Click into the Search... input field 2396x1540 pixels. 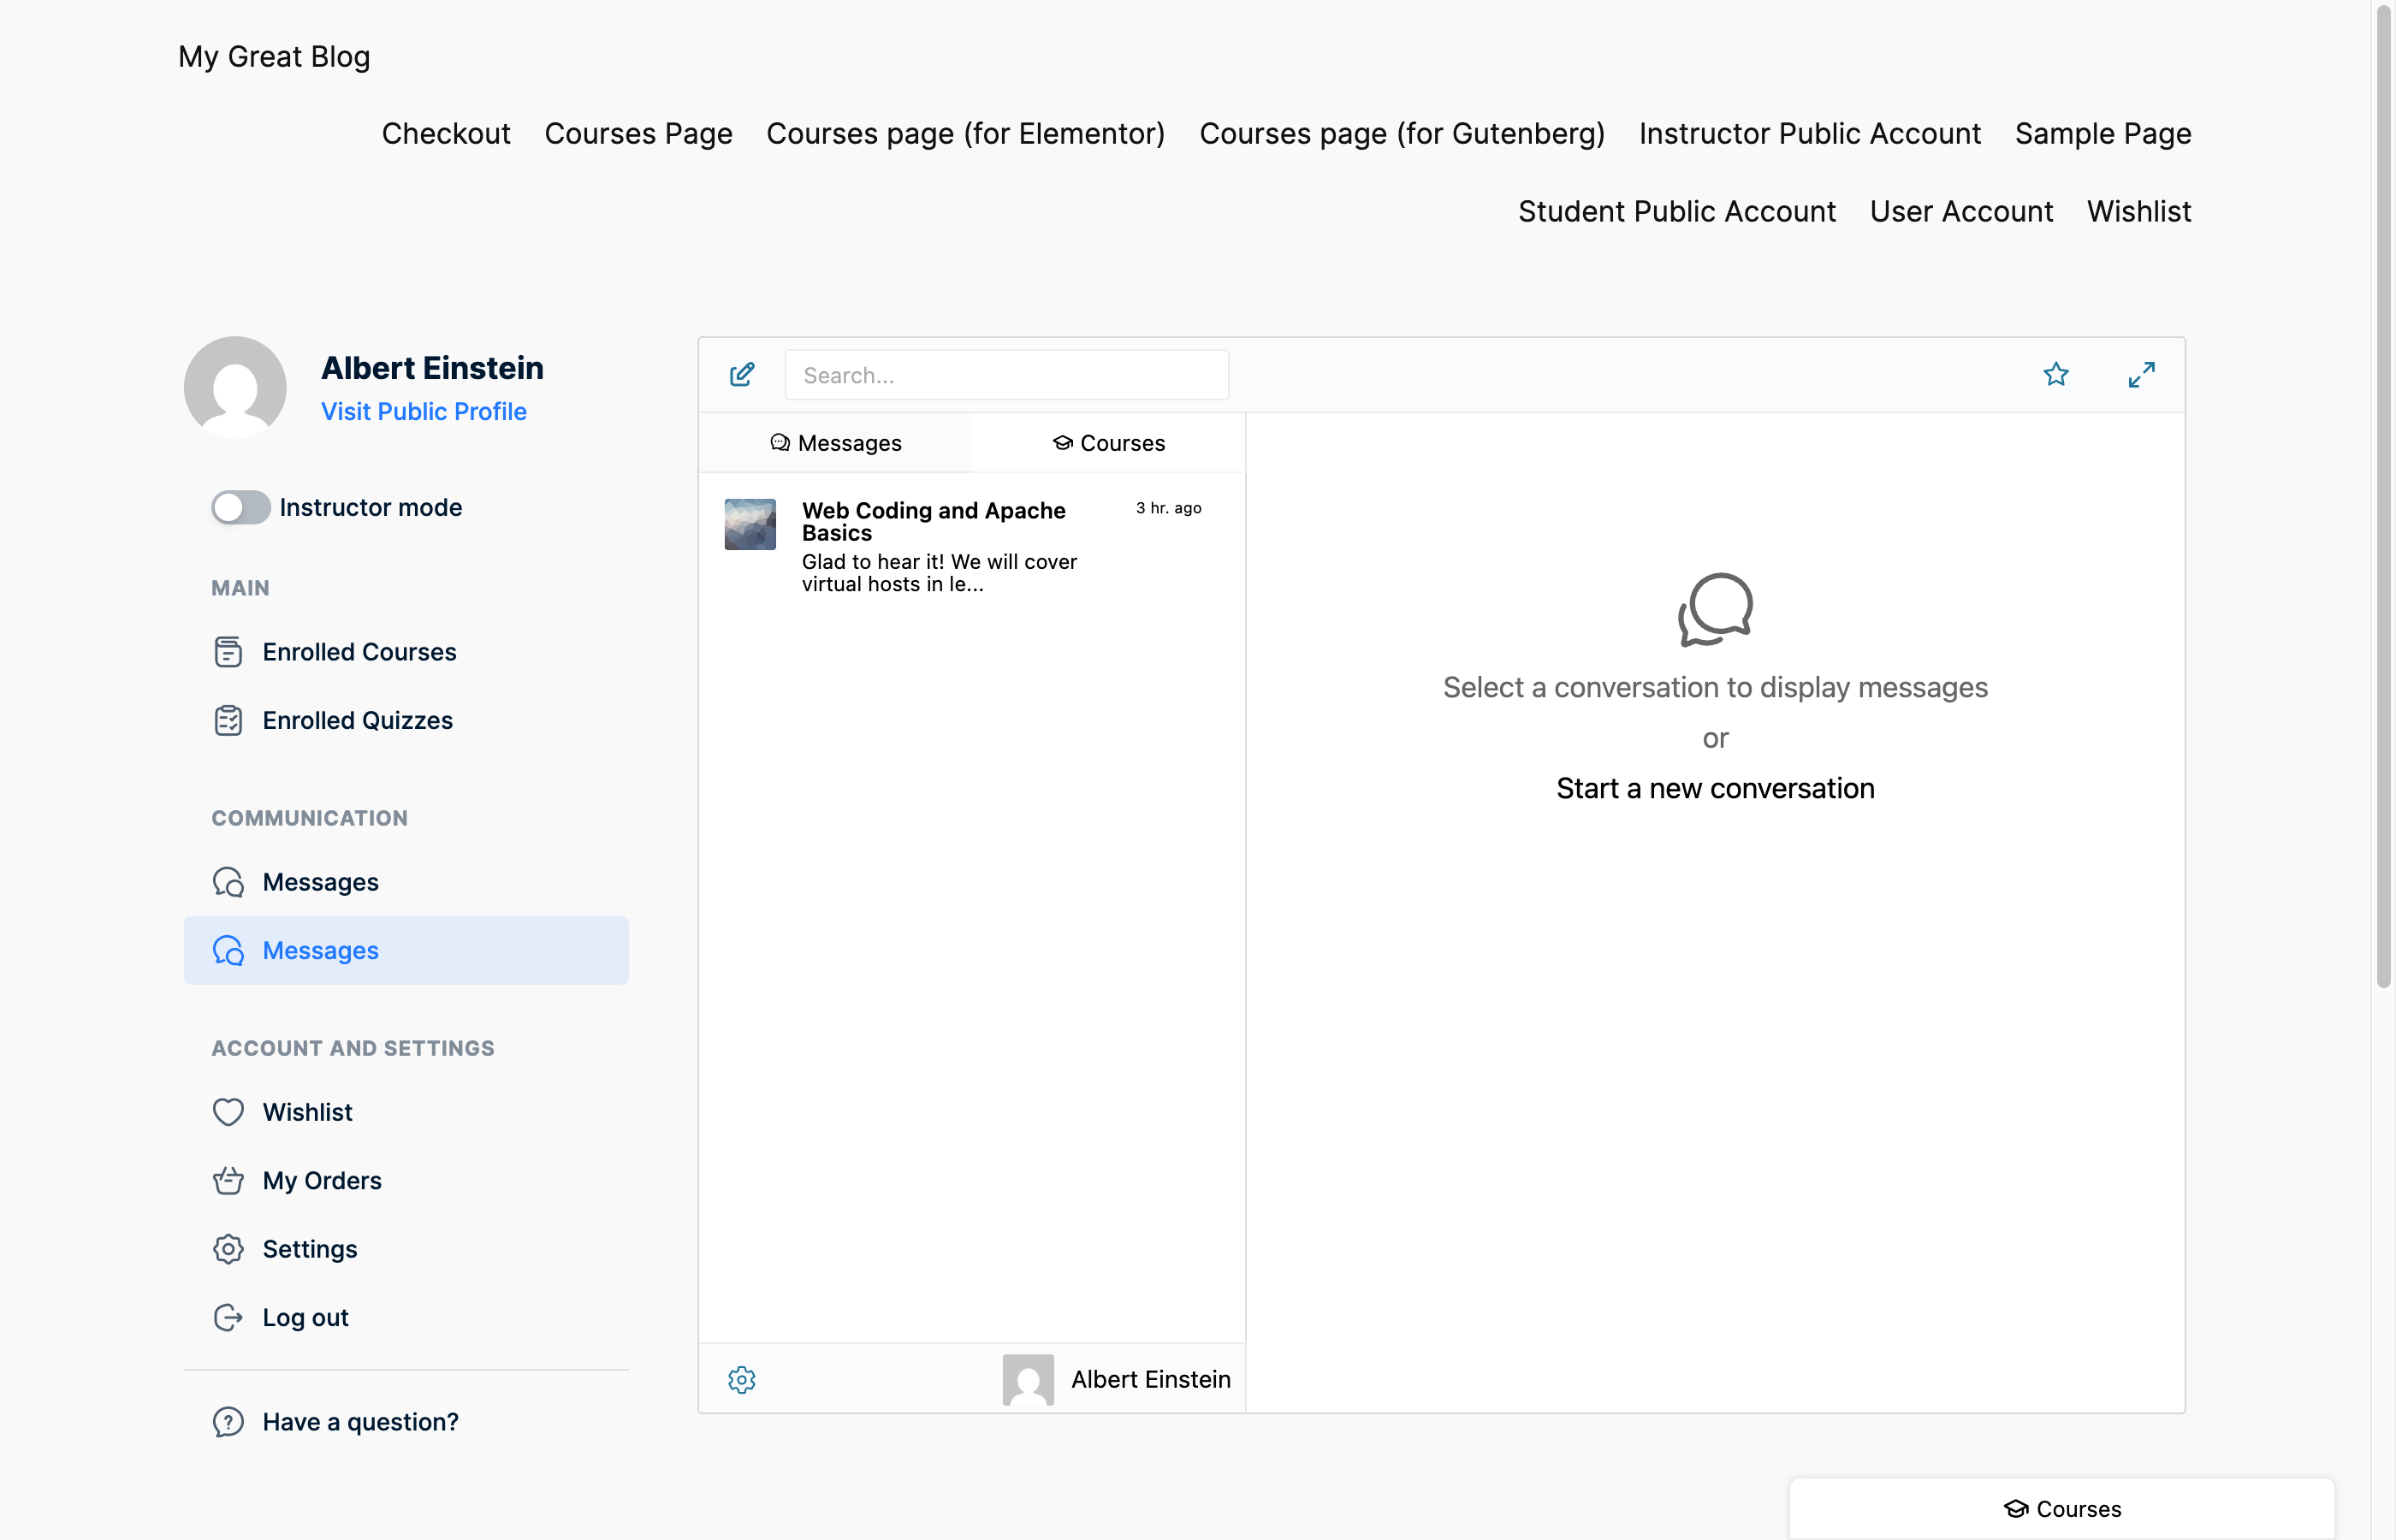(1006, 375)
